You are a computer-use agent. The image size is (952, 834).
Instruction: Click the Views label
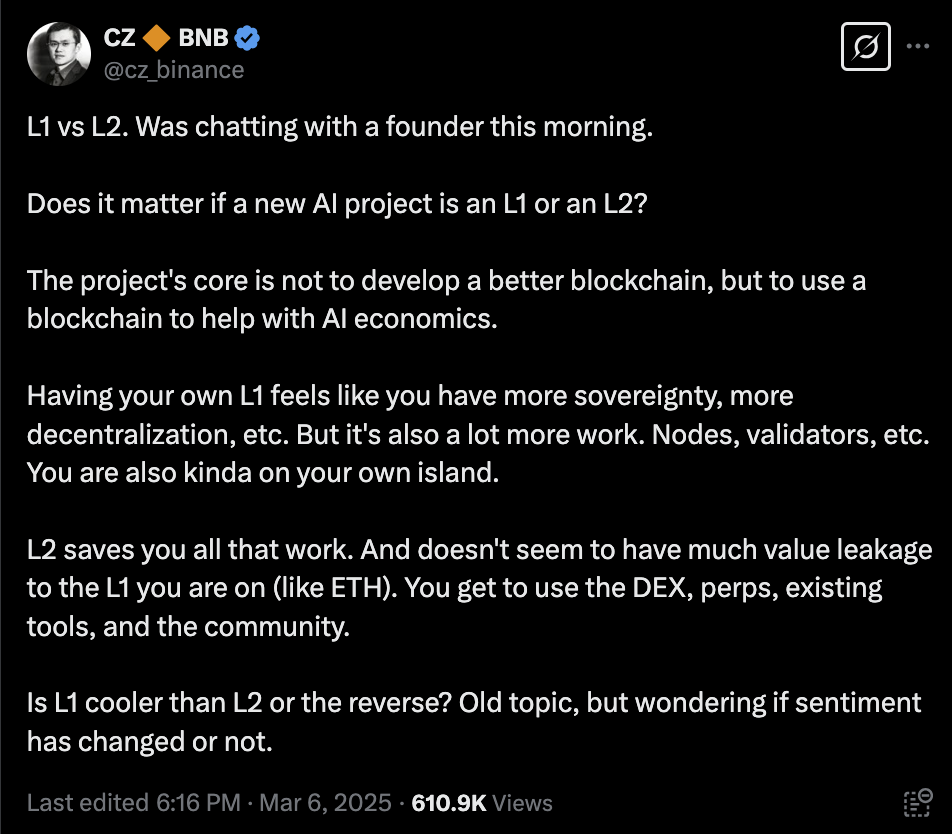coord(522,802)
